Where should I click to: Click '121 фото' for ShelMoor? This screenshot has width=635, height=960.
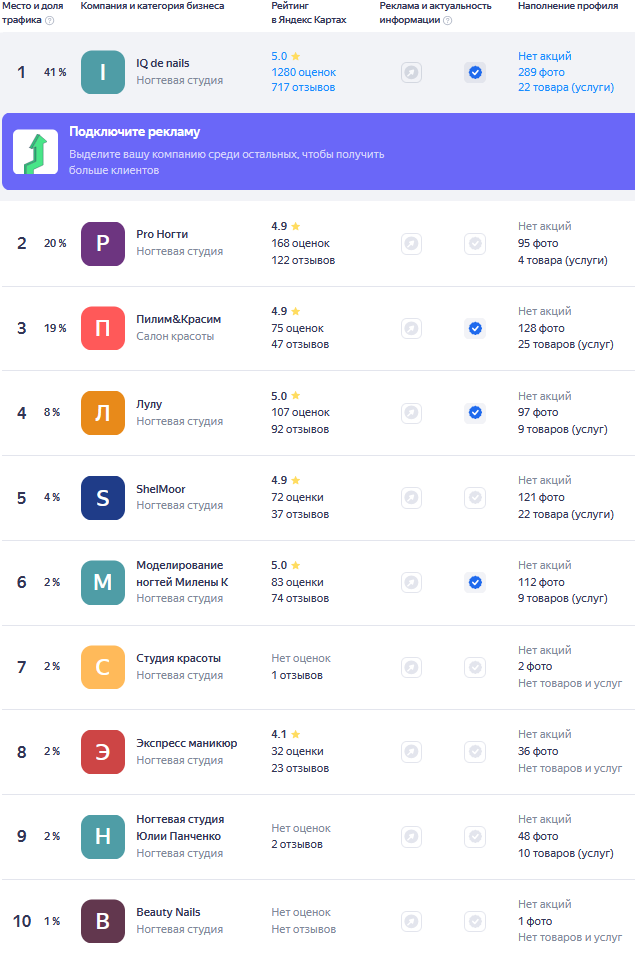point(541,498)
